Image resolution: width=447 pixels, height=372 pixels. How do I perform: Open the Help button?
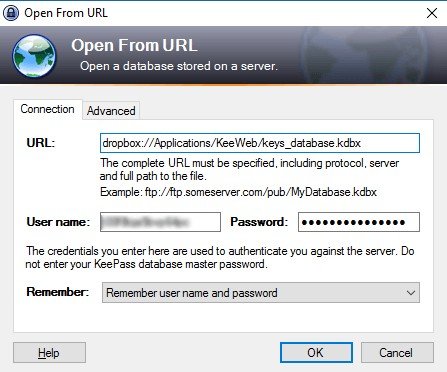coord(49,352)
